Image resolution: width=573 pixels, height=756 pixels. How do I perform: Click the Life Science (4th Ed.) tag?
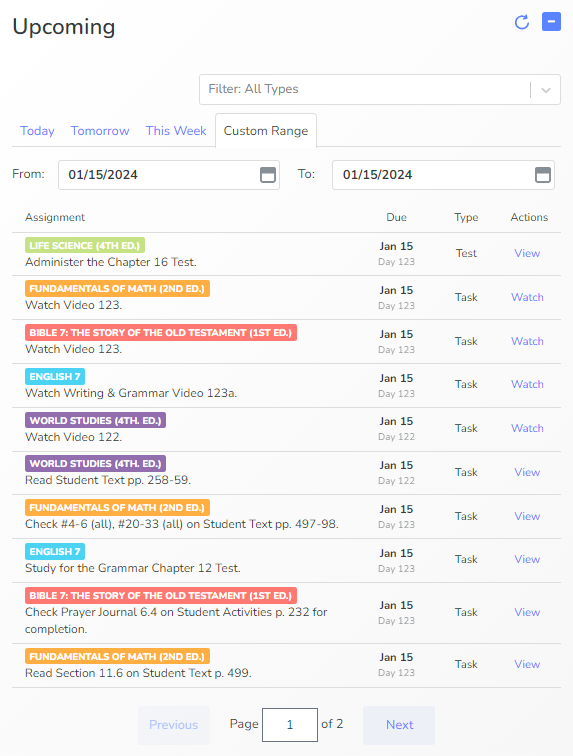(85, 245)
